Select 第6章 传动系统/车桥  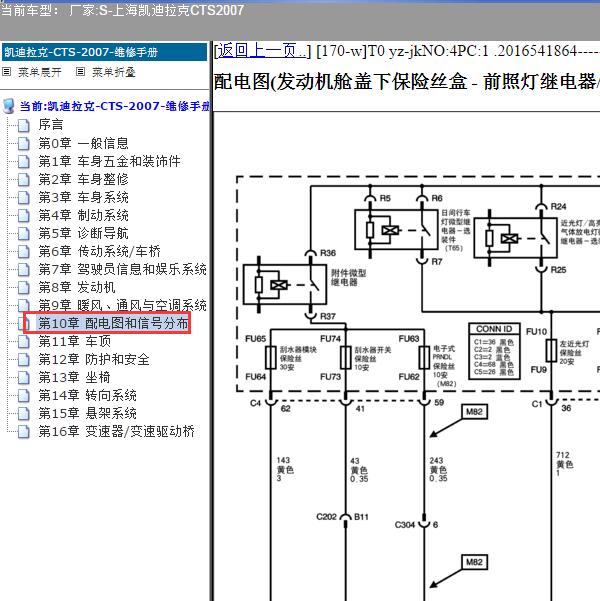[x=99, y=251]
